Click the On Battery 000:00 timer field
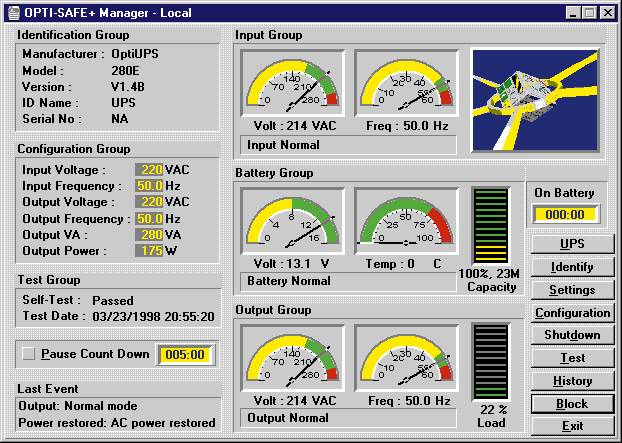 [x=565, y=214]
